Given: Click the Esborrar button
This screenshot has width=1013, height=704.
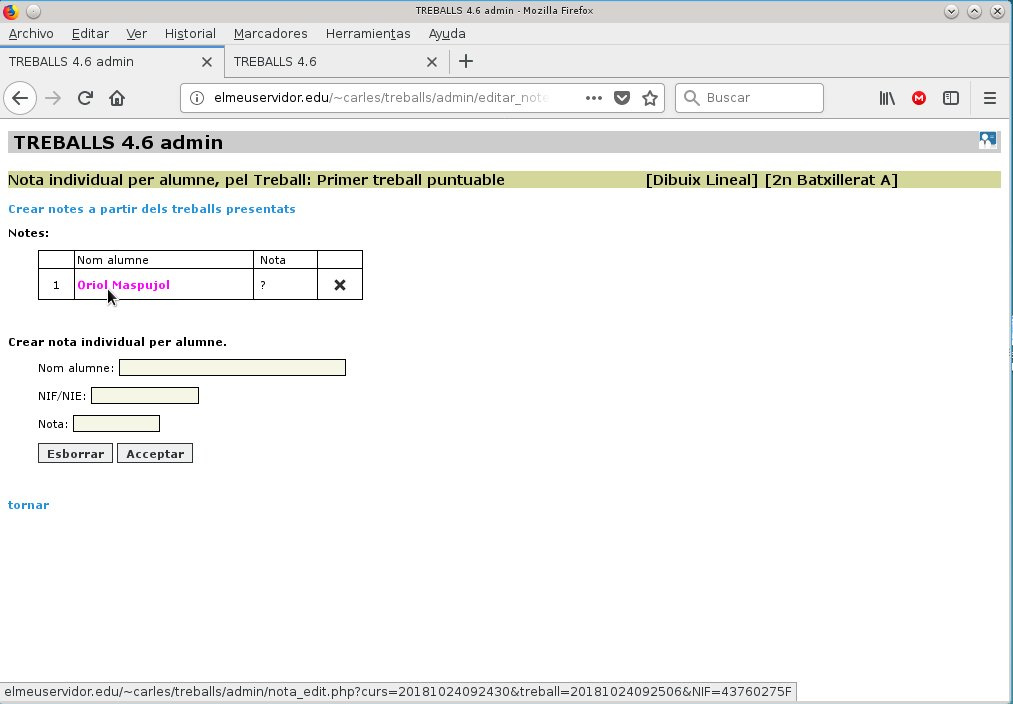Looking at the screenshot, I should (76, 453).
